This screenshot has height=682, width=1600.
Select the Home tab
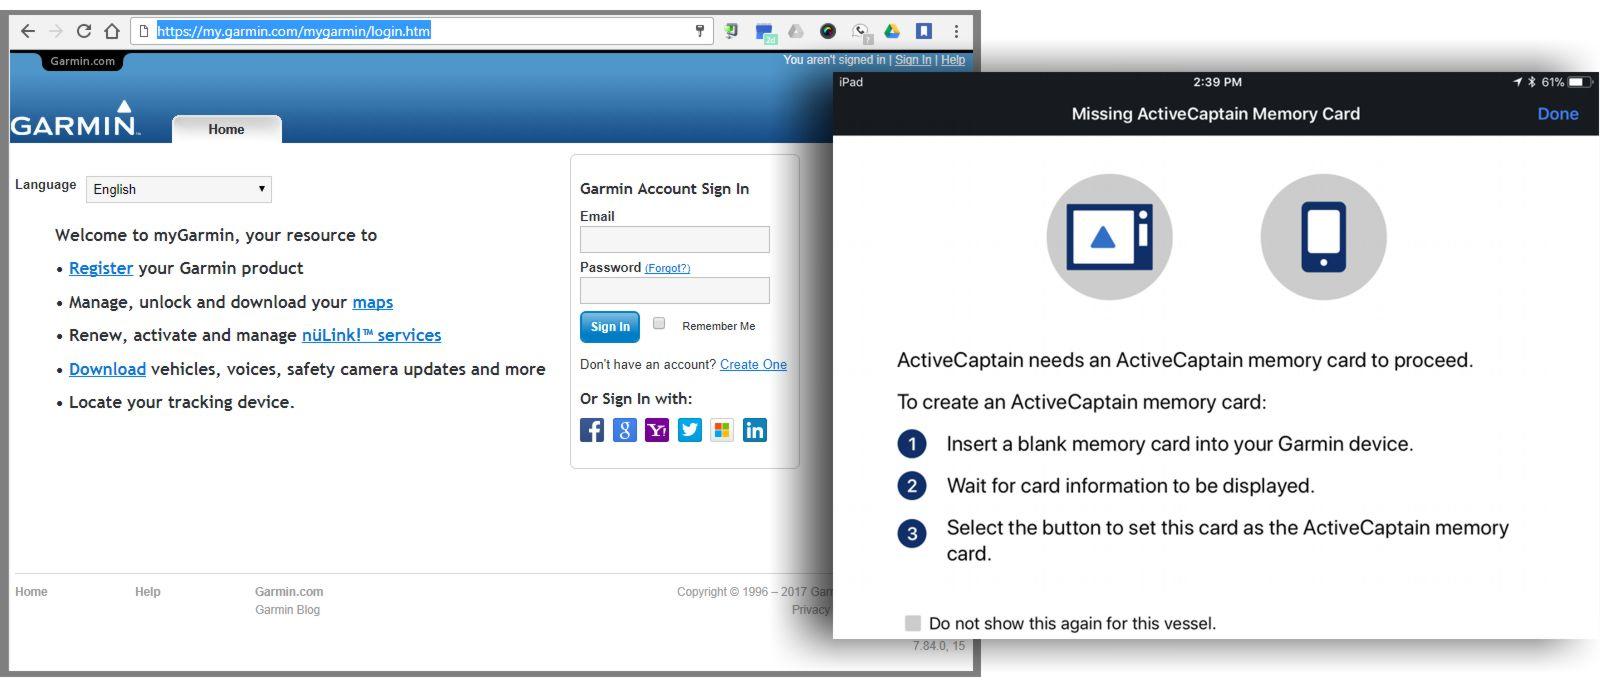click(227, 129)
